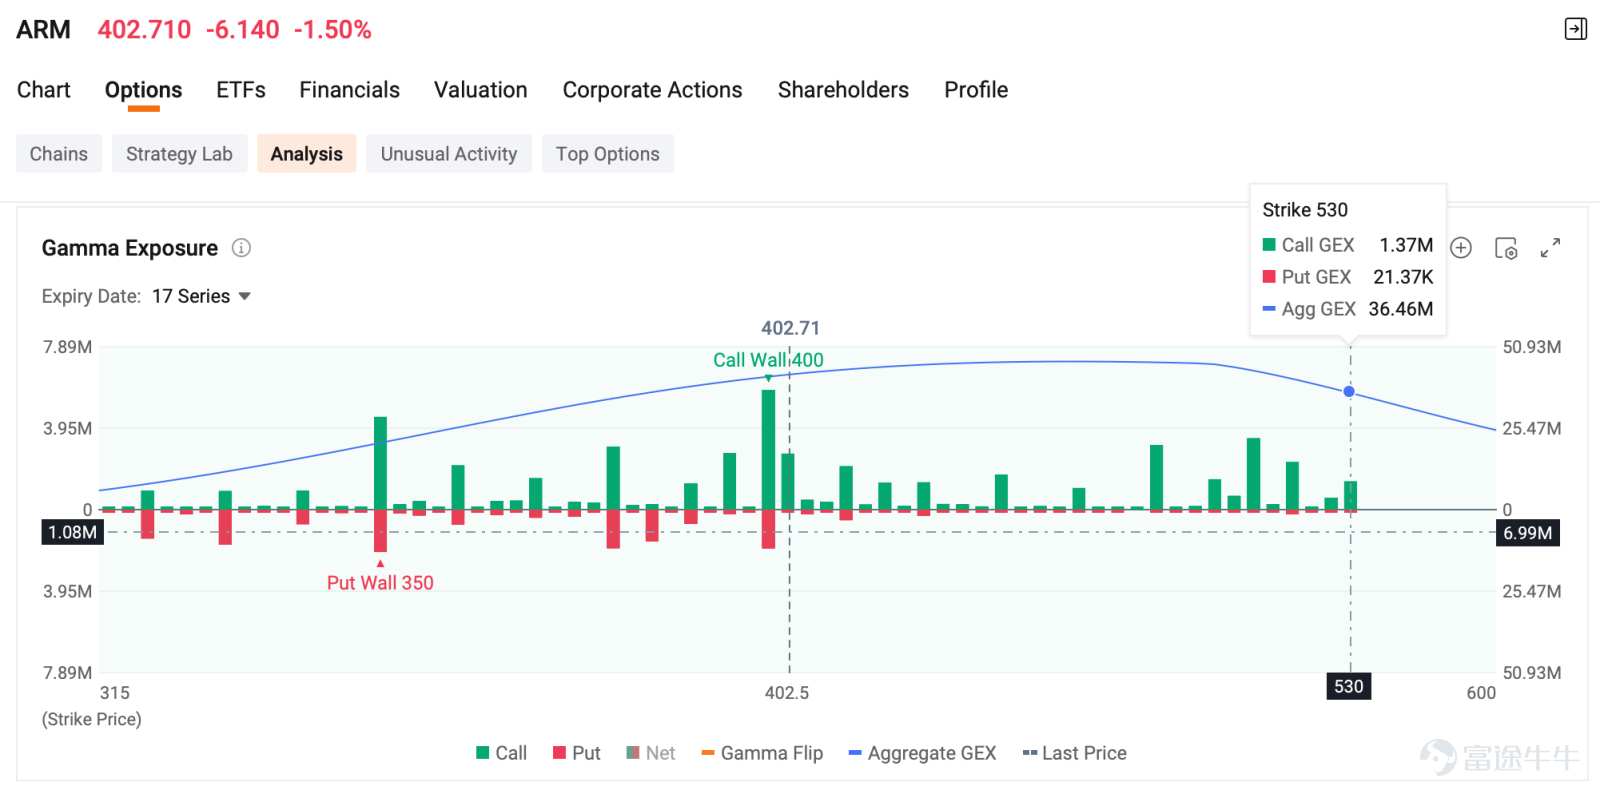Go to the Financials tab

click(x=349, y=90)
